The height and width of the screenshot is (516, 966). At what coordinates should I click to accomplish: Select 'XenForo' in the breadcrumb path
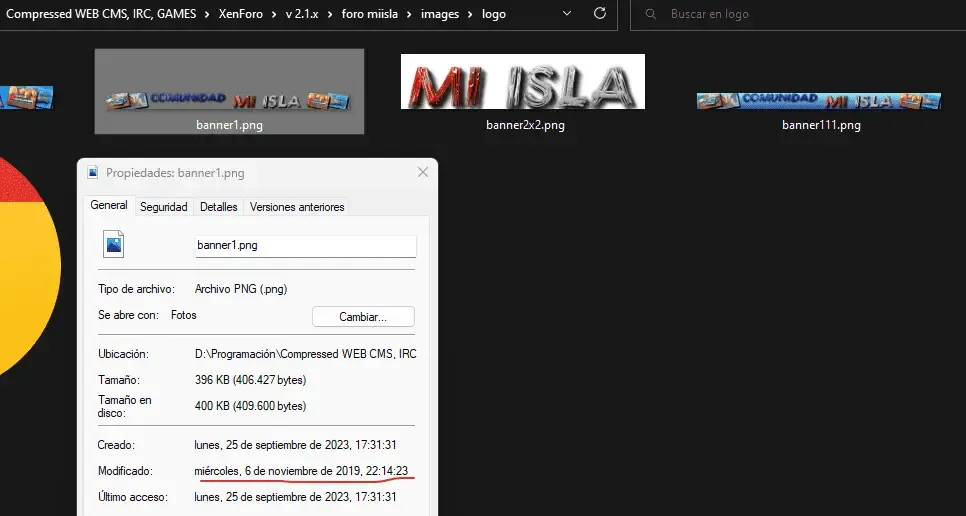click(x=240, y=14)
